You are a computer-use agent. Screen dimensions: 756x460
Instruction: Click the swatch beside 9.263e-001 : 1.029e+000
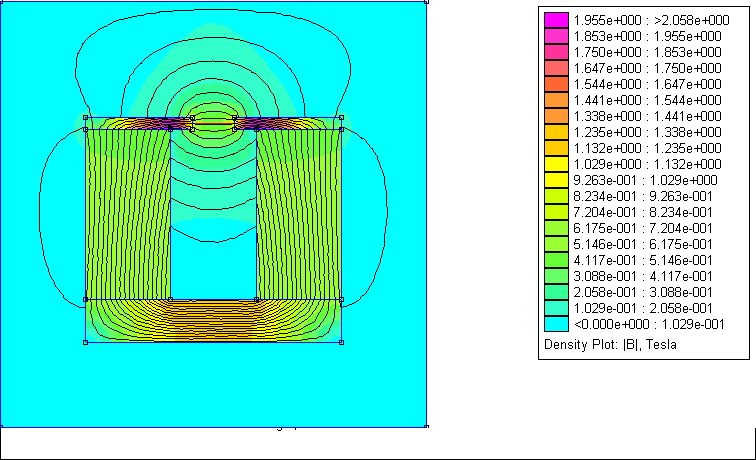click(556, 180)
